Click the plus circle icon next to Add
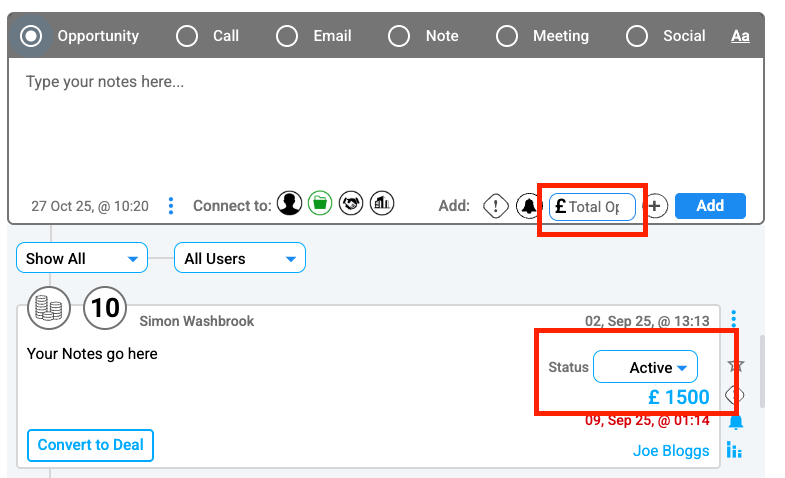The width and height of the screenshot is (785, 478). (x=655, y=206)
